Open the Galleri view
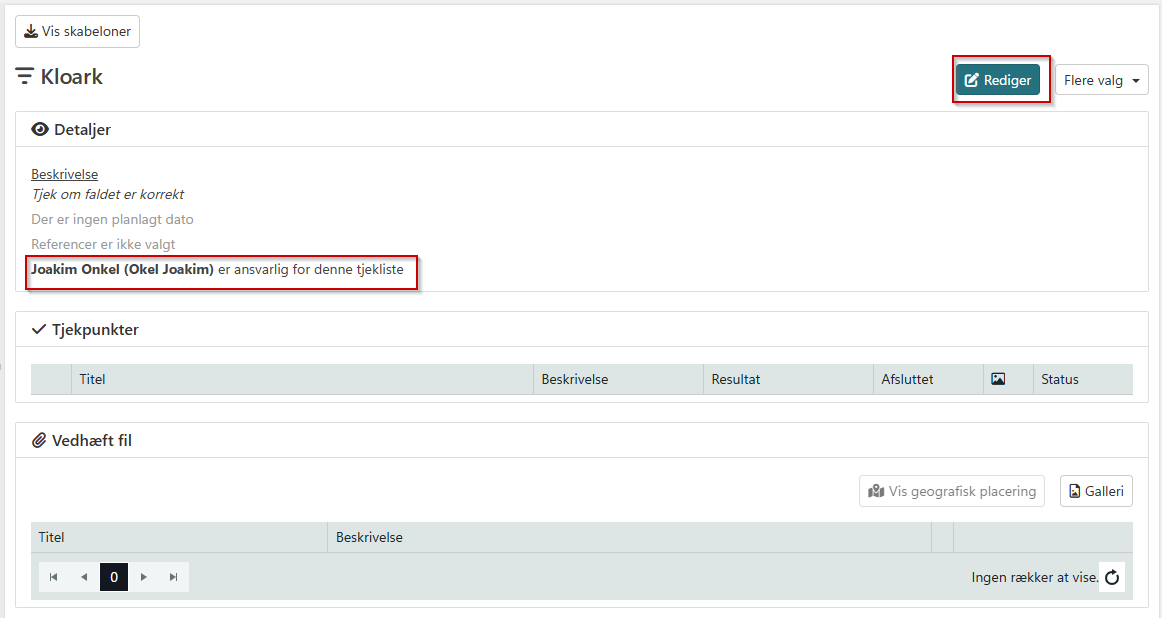1162x618 pixels. [1096, 491]
